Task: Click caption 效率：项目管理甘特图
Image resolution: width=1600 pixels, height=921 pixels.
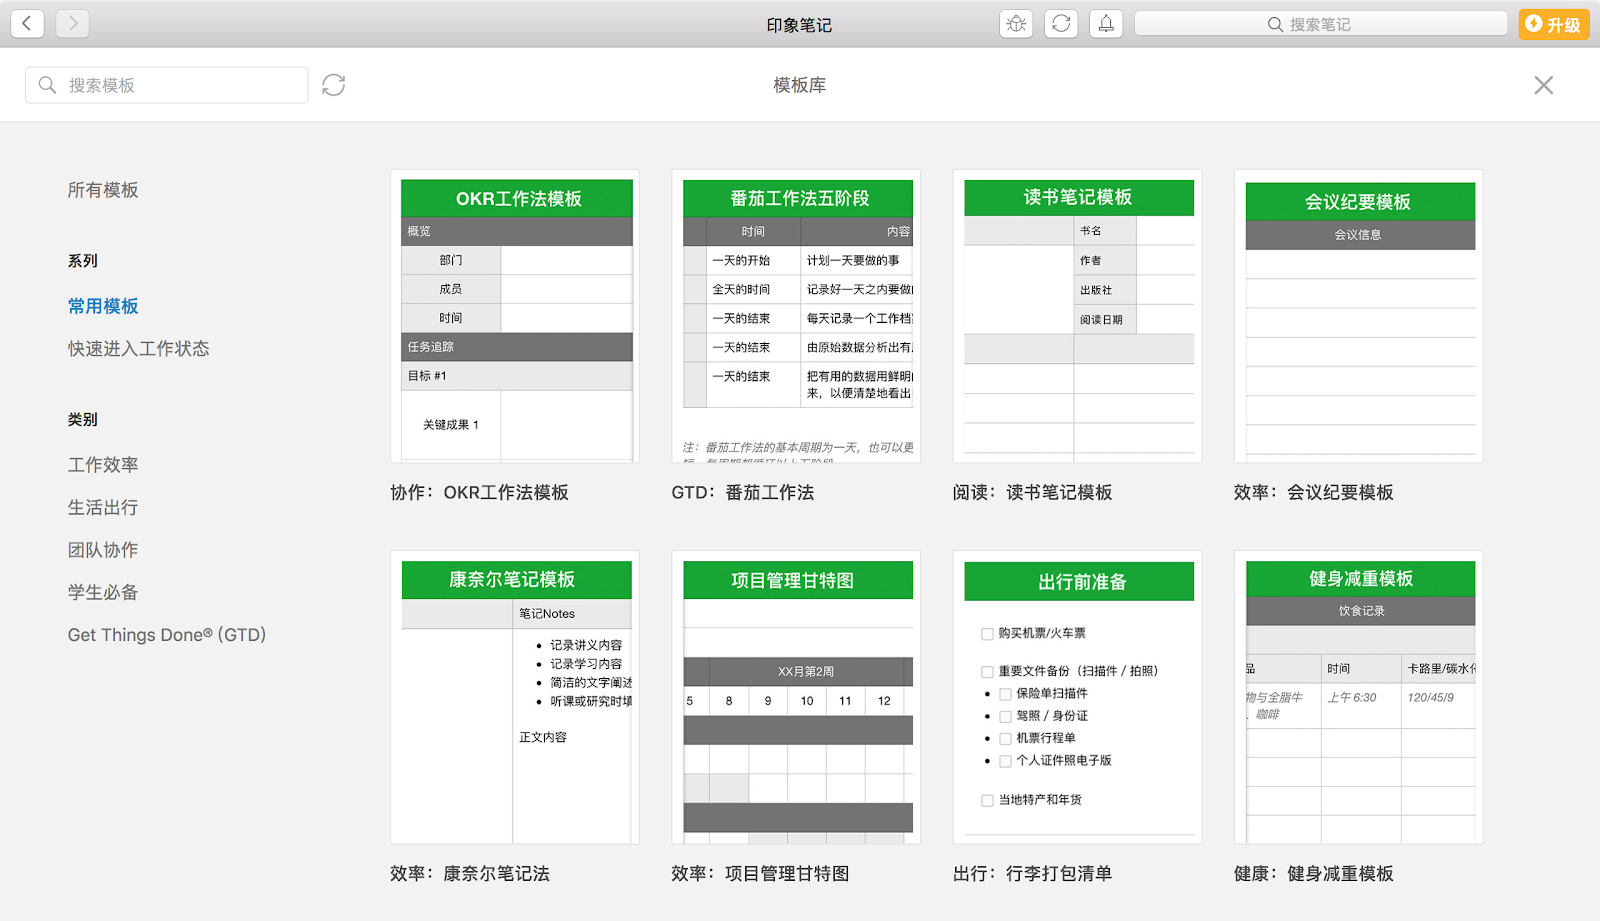Action: (760, 874)
